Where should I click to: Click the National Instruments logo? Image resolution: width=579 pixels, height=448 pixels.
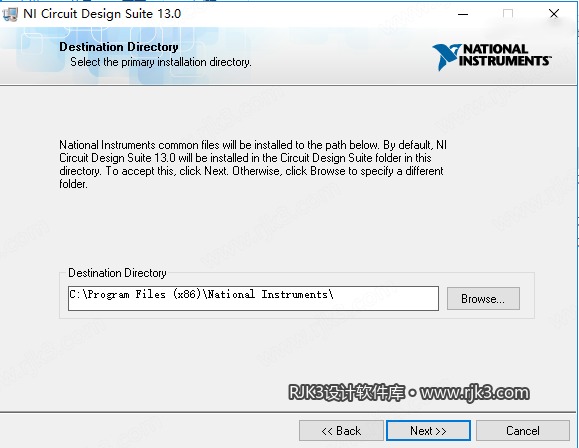click(492, 56)
